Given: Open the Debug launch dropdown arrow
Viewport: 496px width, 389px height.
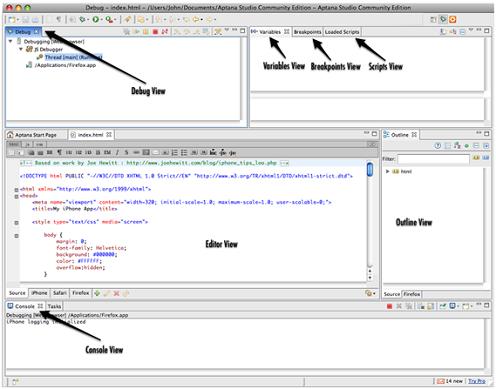Looking at the screenshot, I should [x=87, y=20].
